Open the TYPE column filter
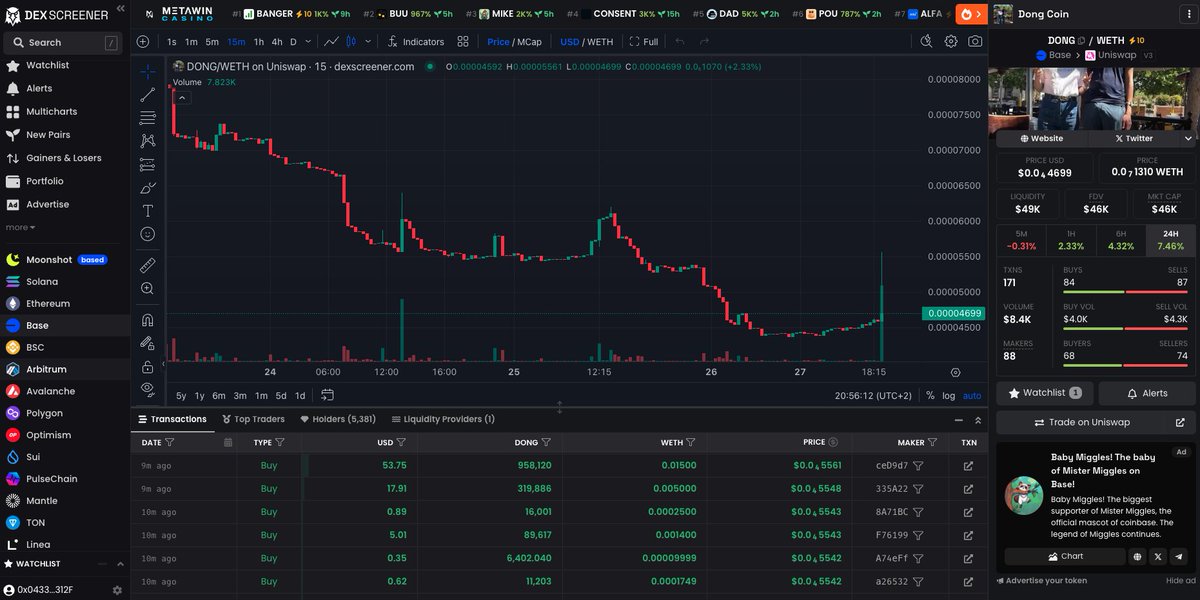This screenshot has height=600, width=1200. [x=280, y=442]
